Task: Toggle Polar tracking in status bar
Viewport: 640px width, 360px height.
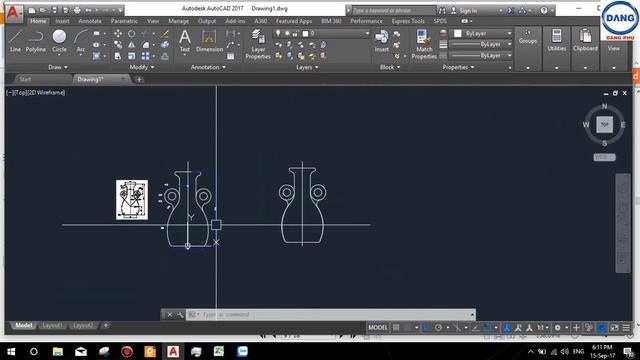Action: point(438,327)
